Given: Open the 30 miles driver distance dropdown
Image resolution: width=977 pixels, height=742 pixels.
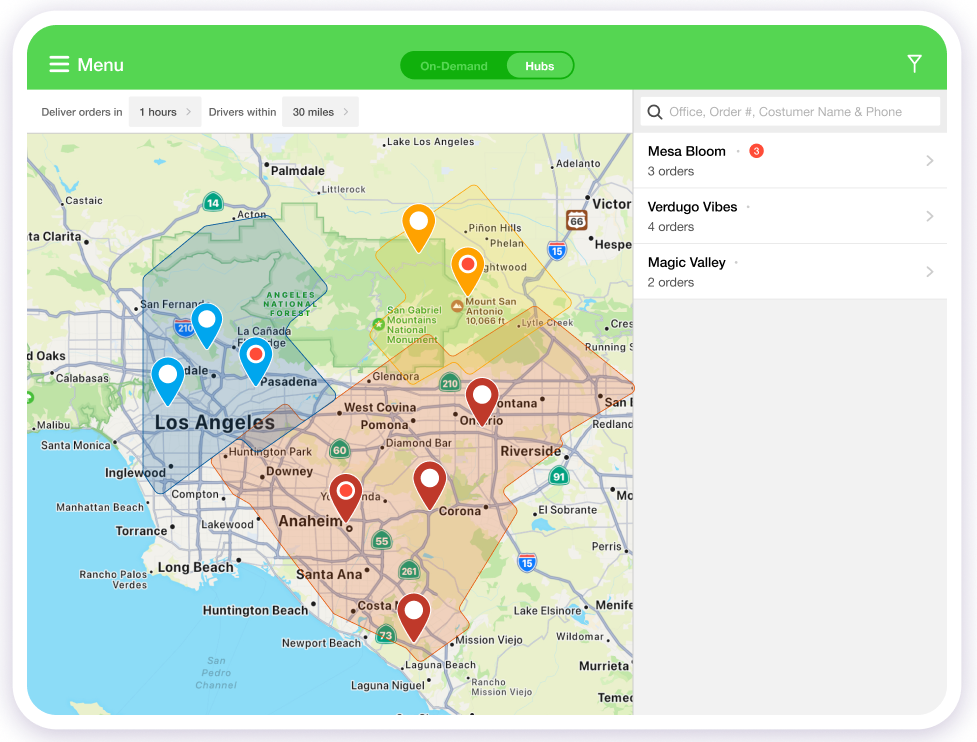Looking at the screenshot, I should pos(320,112).
